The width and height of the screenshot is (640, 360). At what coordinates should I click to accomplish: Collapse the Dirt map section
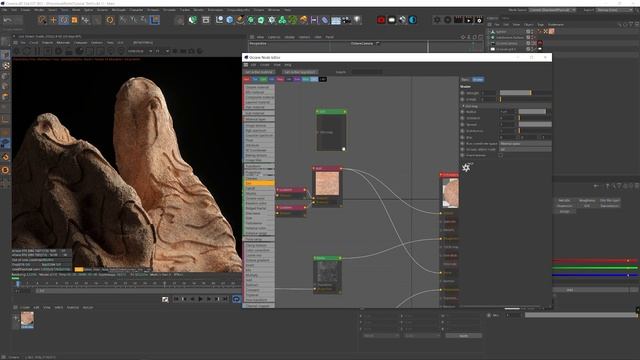click(x=464, y=106)
